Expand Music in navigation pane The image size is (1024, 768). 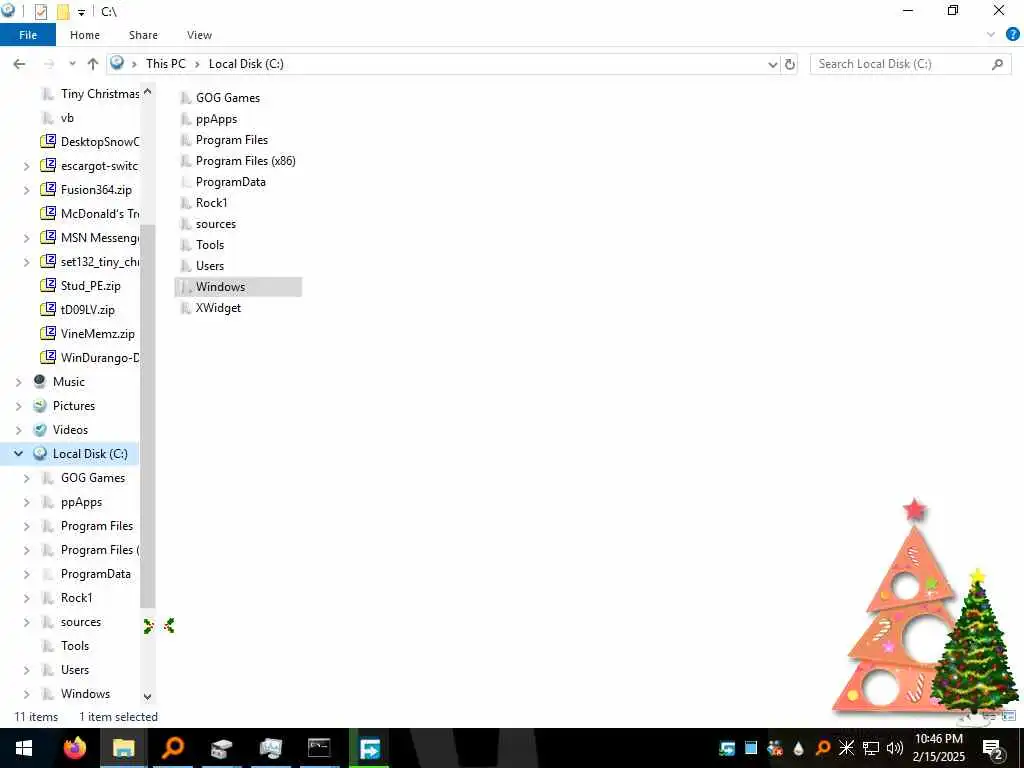pyautogui.click(x=19, y=383)
